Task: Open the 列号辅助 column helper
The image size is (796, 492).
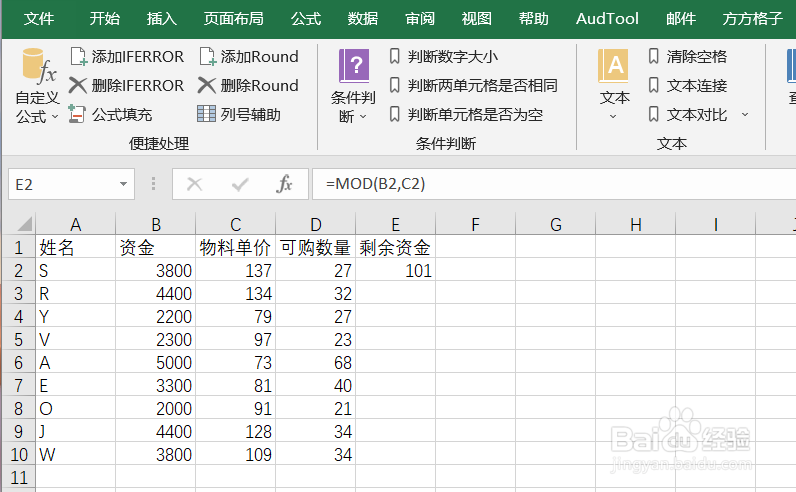Action: pyautogui.click(x=239, y=114)
